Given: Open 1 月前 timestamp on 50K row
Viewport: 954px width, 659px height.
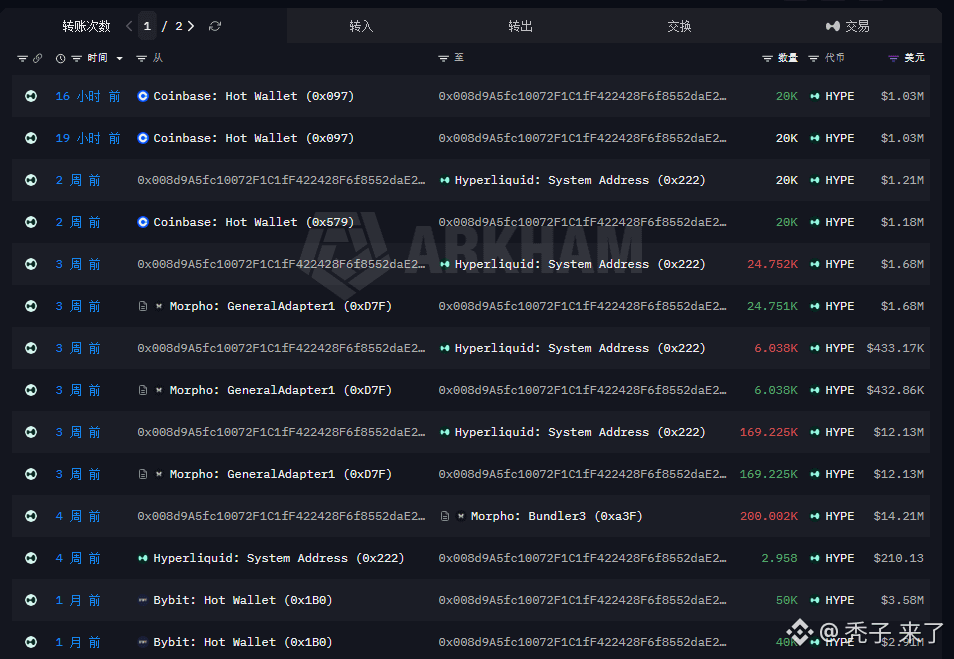Looking at the screenshot, I should point(78,600).
